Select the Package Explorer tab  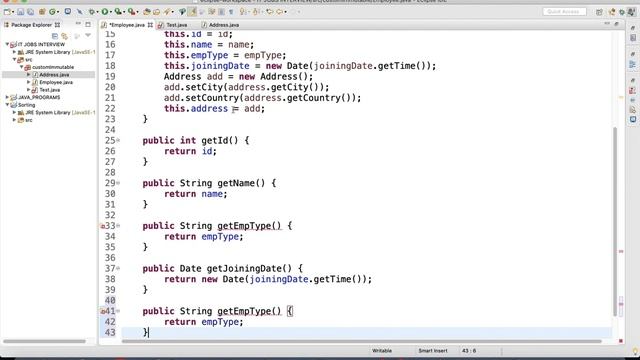(31, 25)
